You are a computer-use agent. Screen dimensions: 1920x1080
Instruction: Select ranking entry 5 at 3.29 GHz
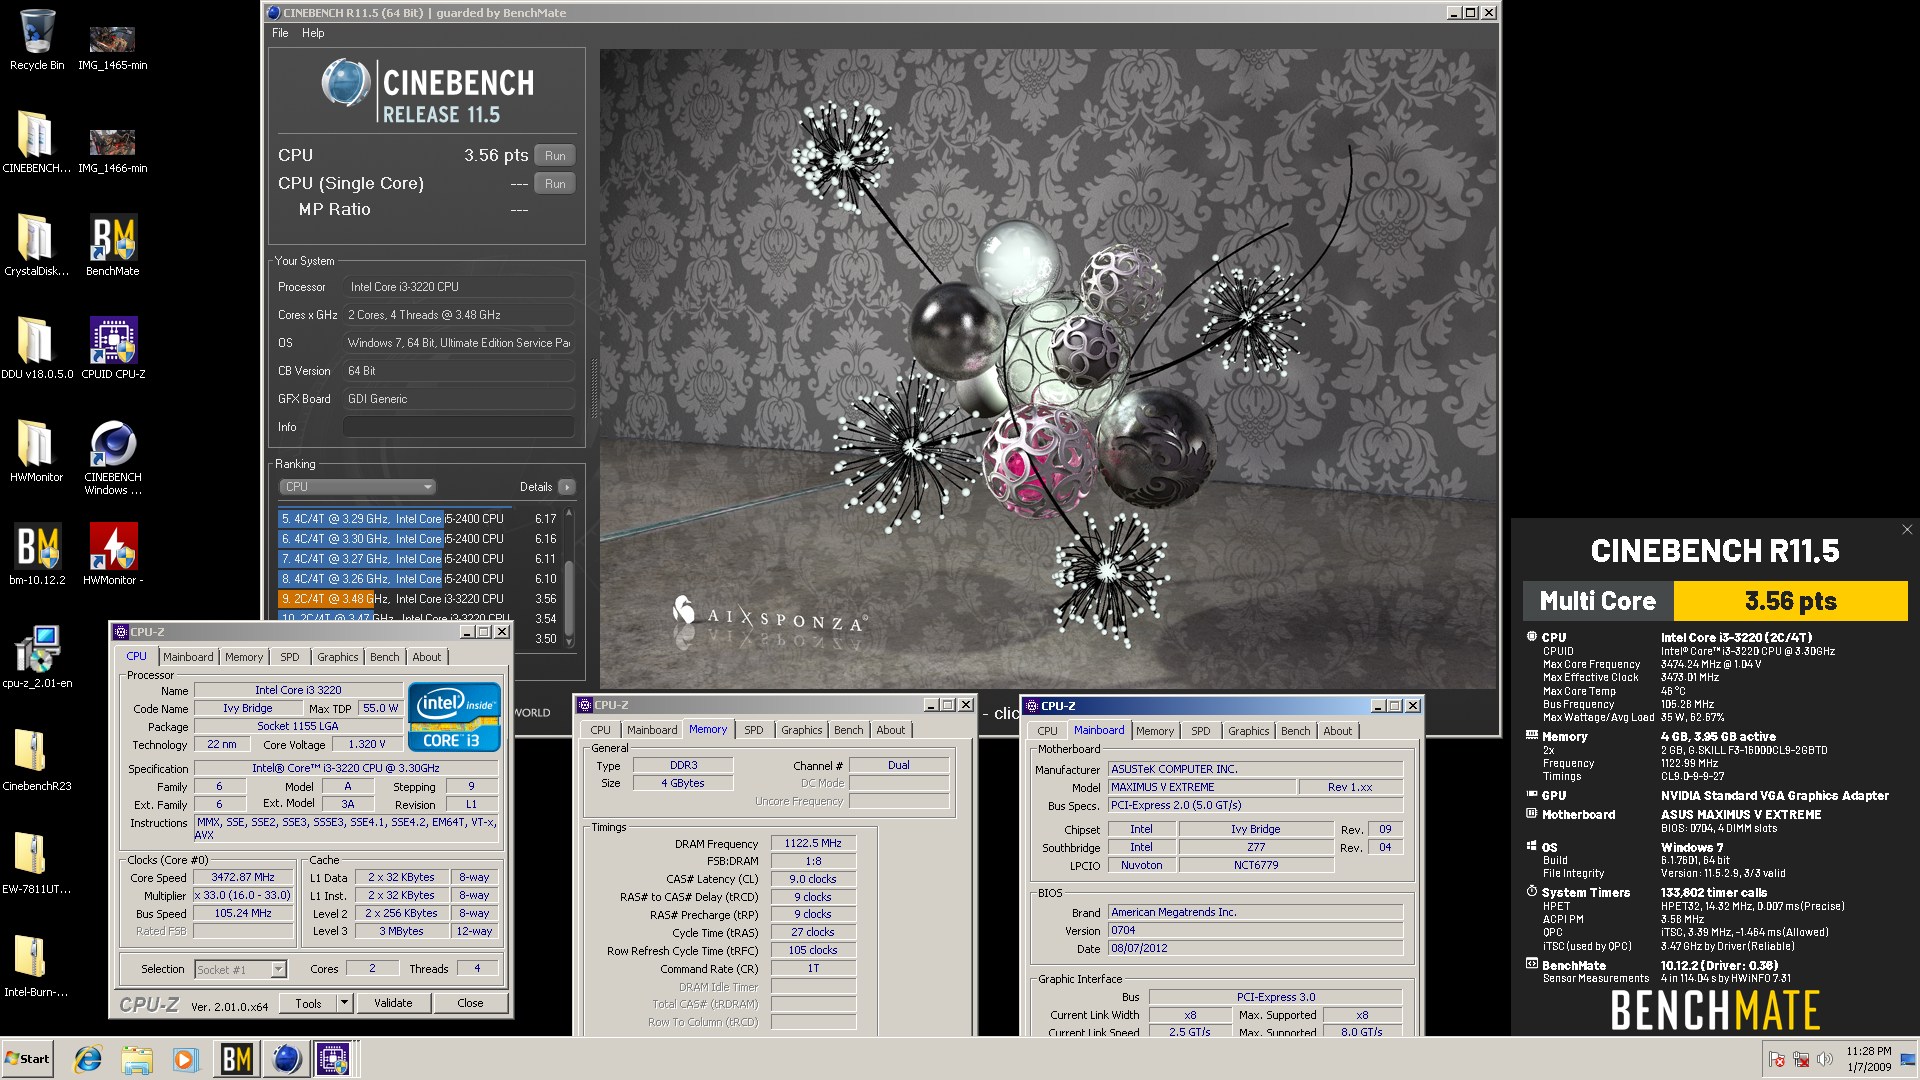pos(418,519)
